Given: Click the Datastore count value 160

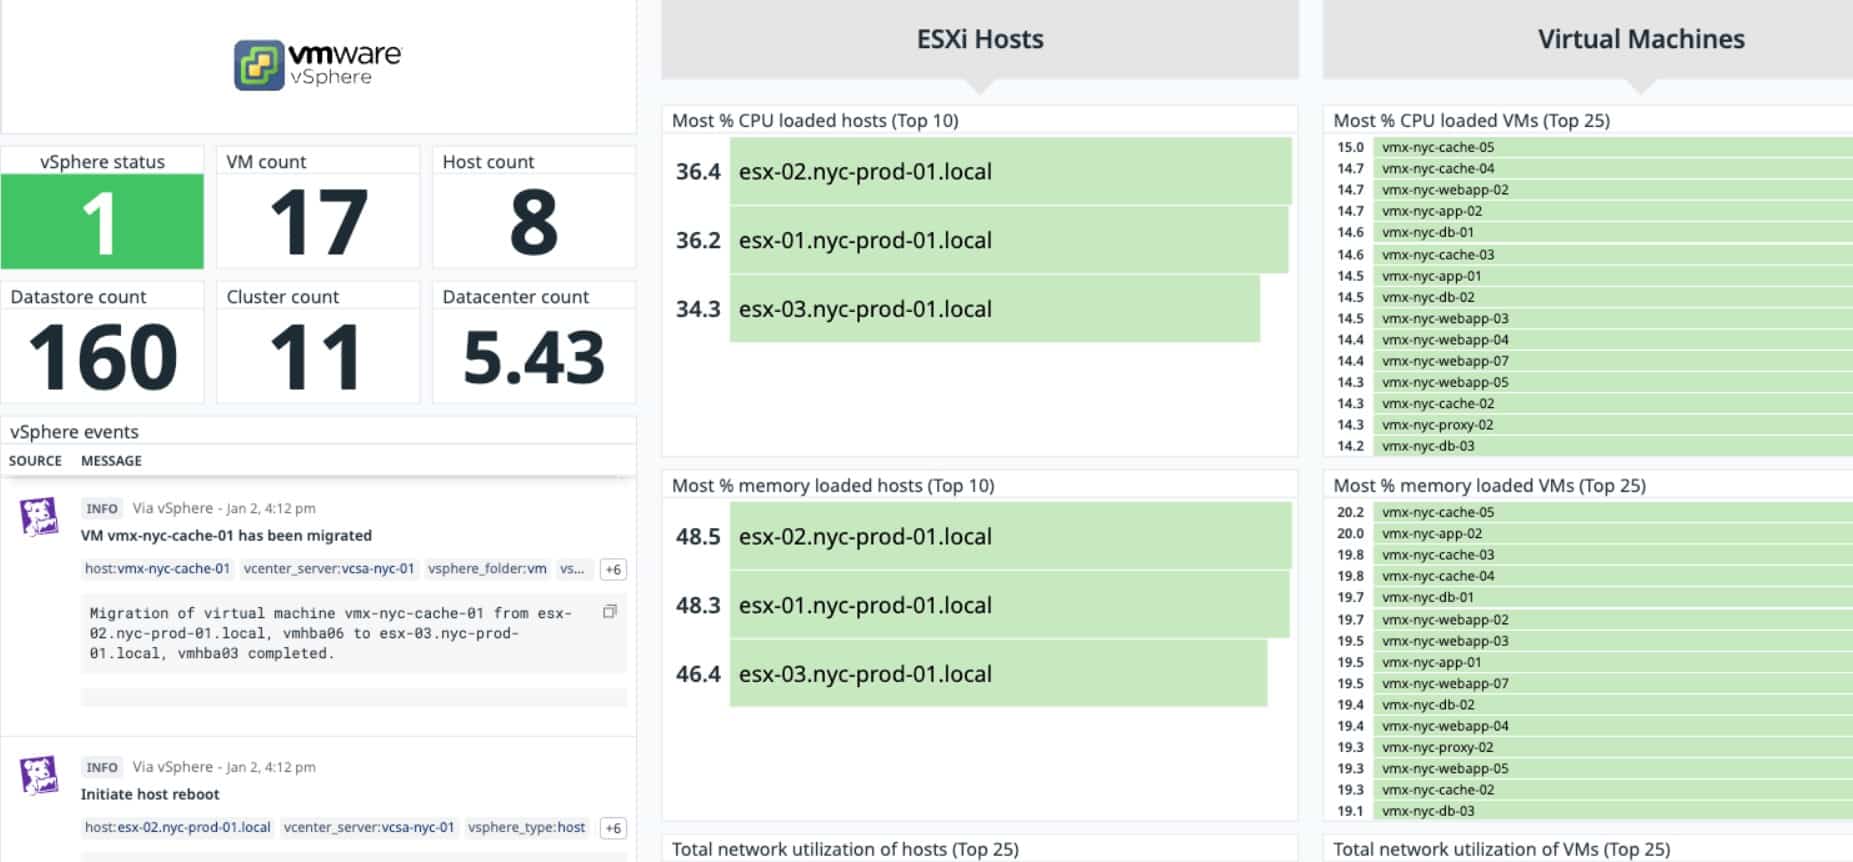Looking at the screenshot, I should 103,357.
